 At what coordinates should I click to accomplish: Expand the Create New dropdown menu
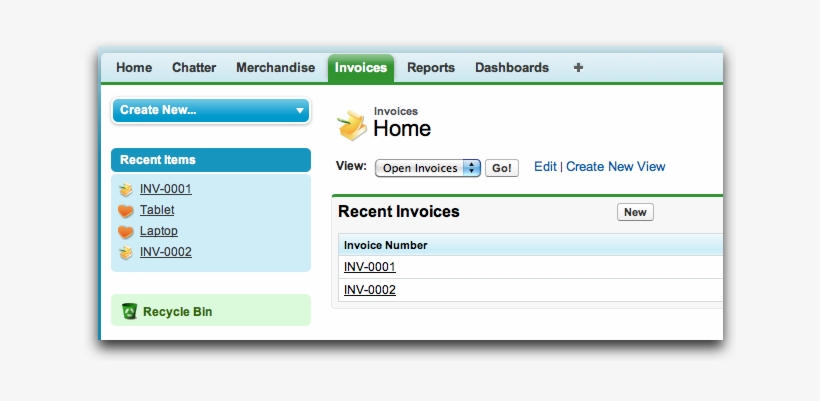[x=211, y=110]
